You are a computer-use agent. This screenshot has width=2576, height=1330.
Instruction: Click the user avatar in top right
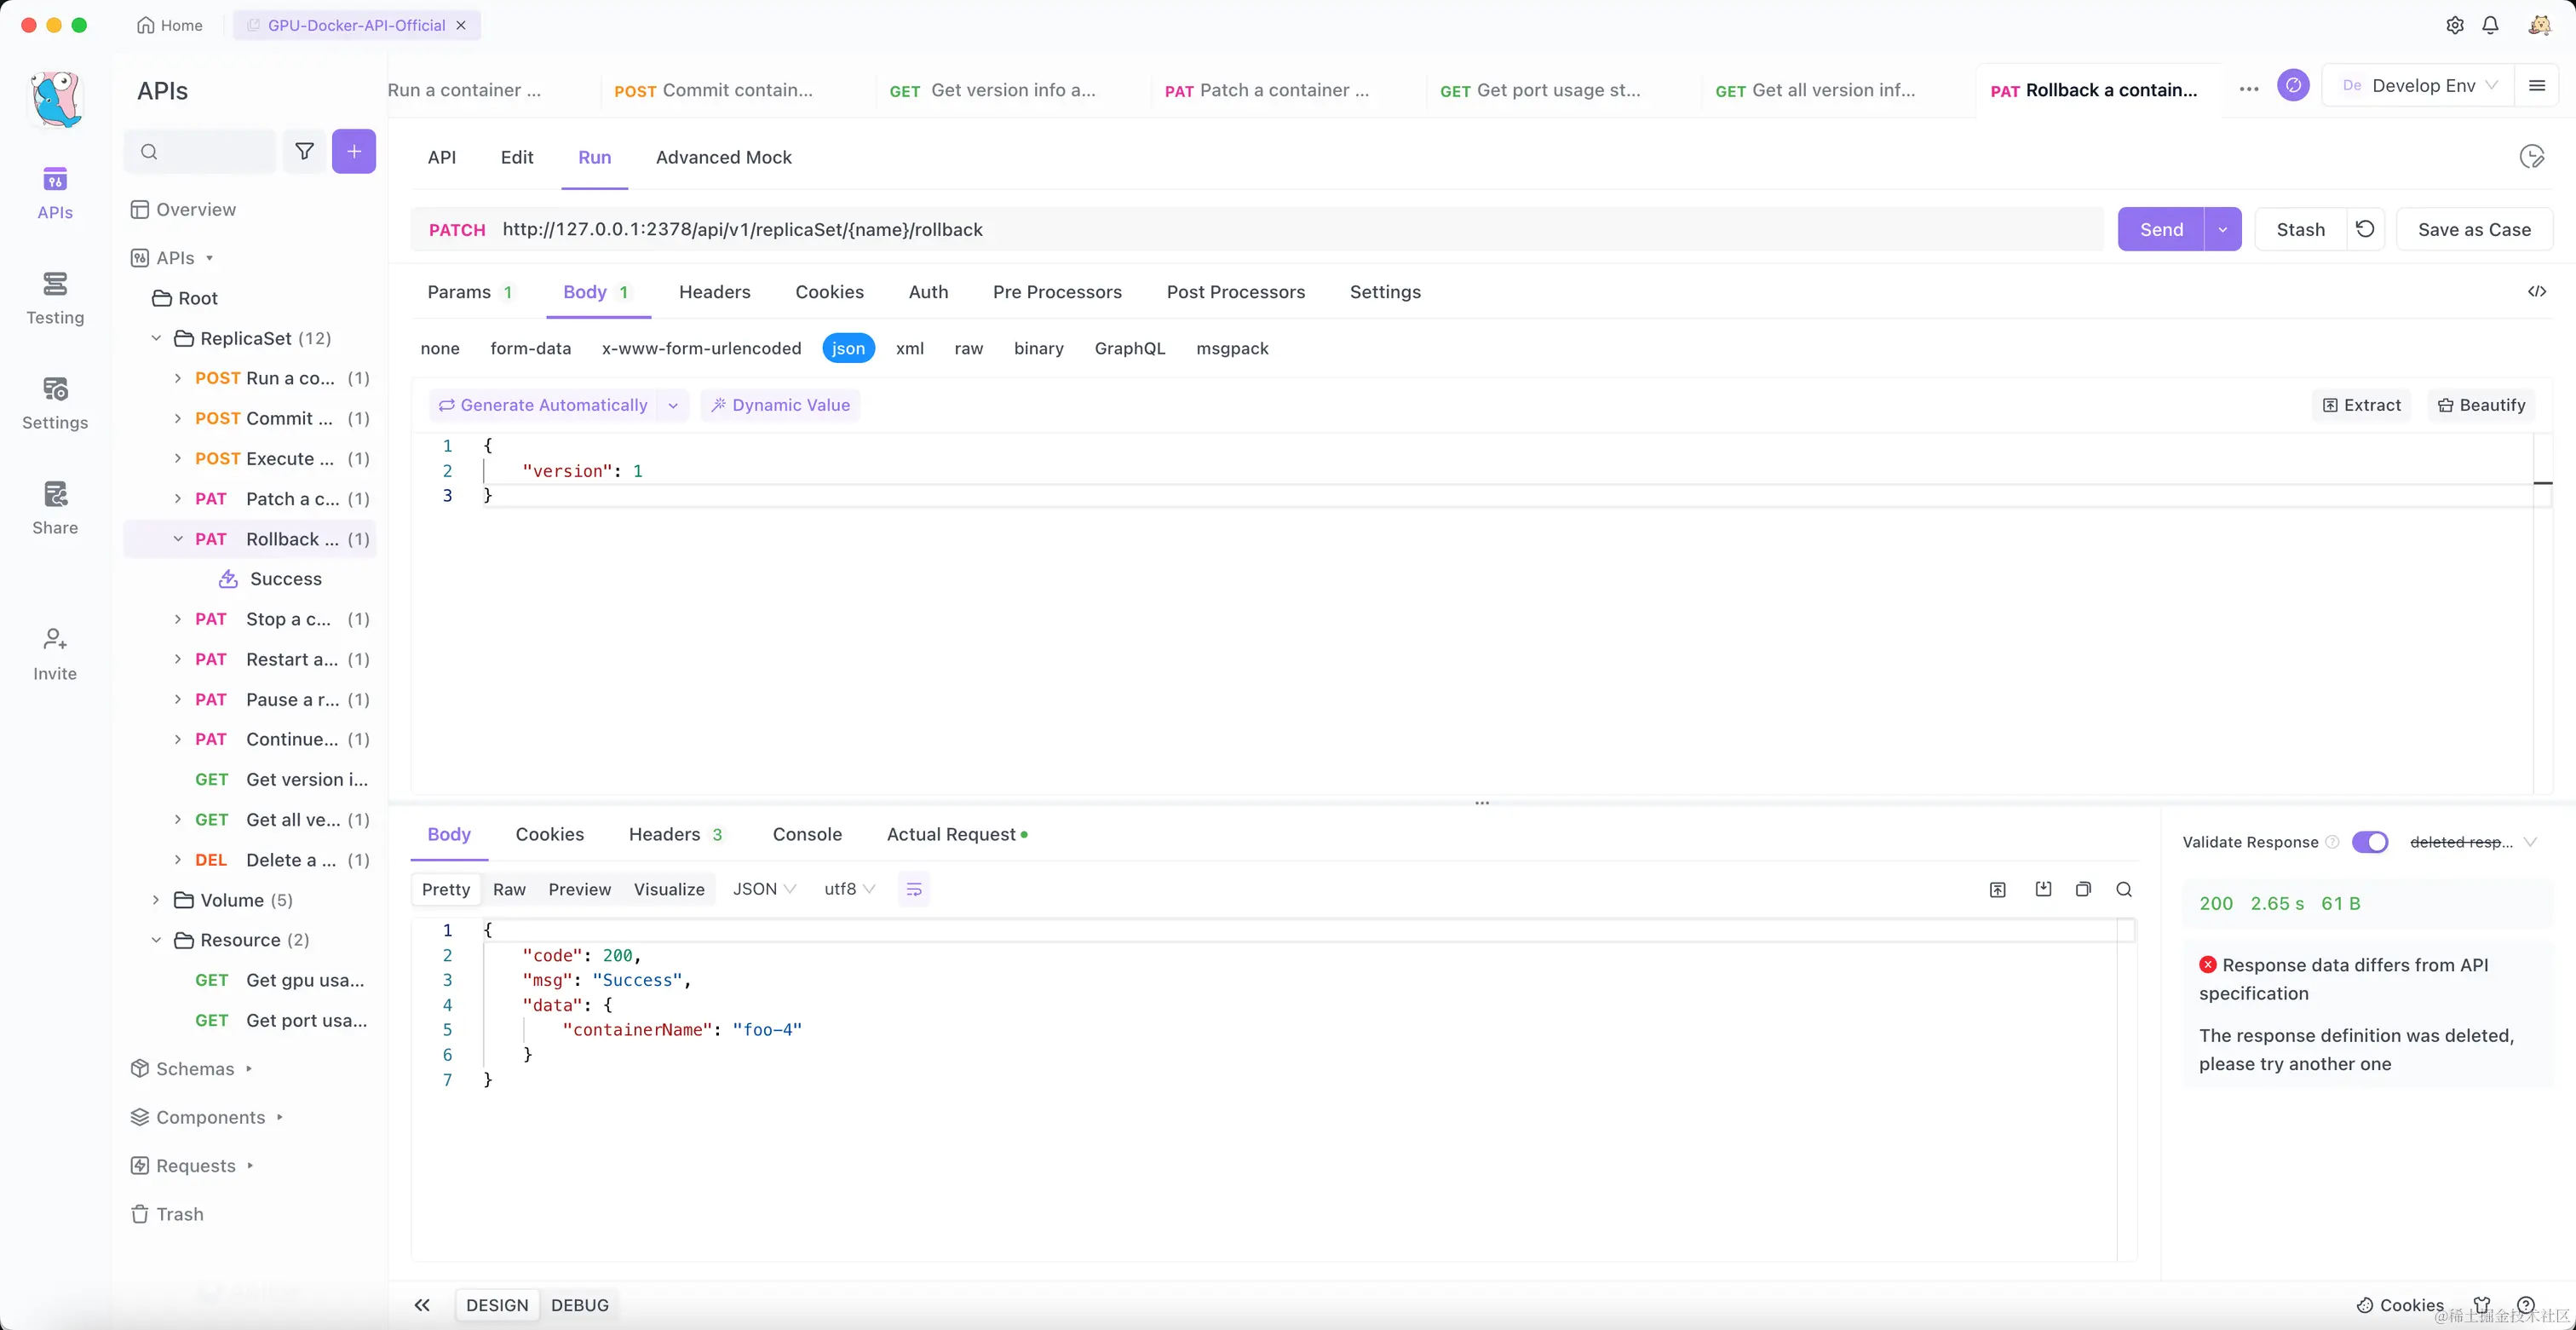click(2539, 26)
